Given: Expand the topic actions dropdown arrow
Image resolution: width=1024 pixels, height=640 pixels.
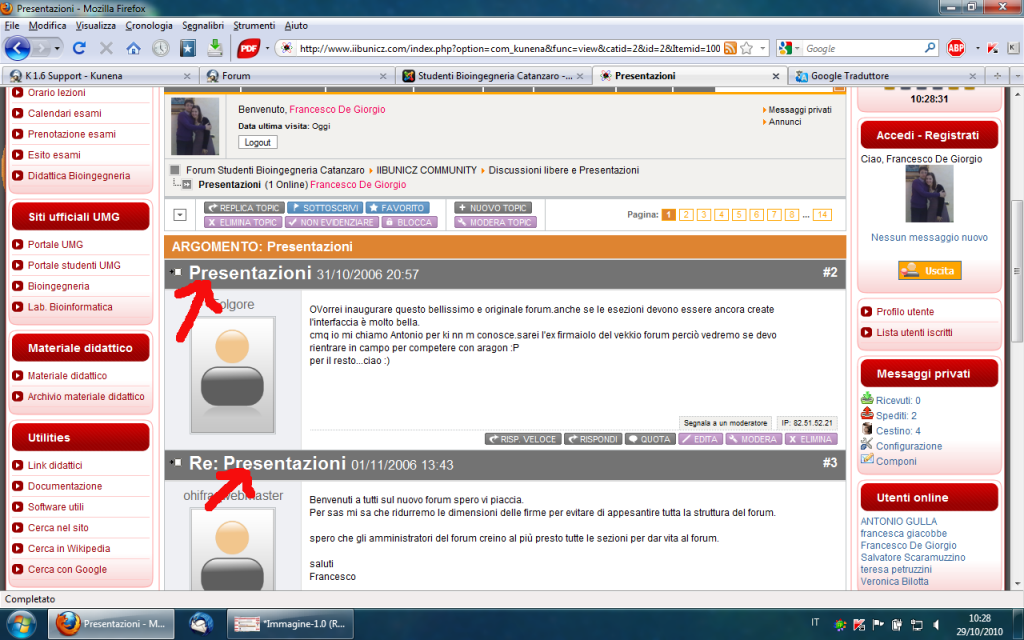Looking at the screenshot, I should click(180, 215).
